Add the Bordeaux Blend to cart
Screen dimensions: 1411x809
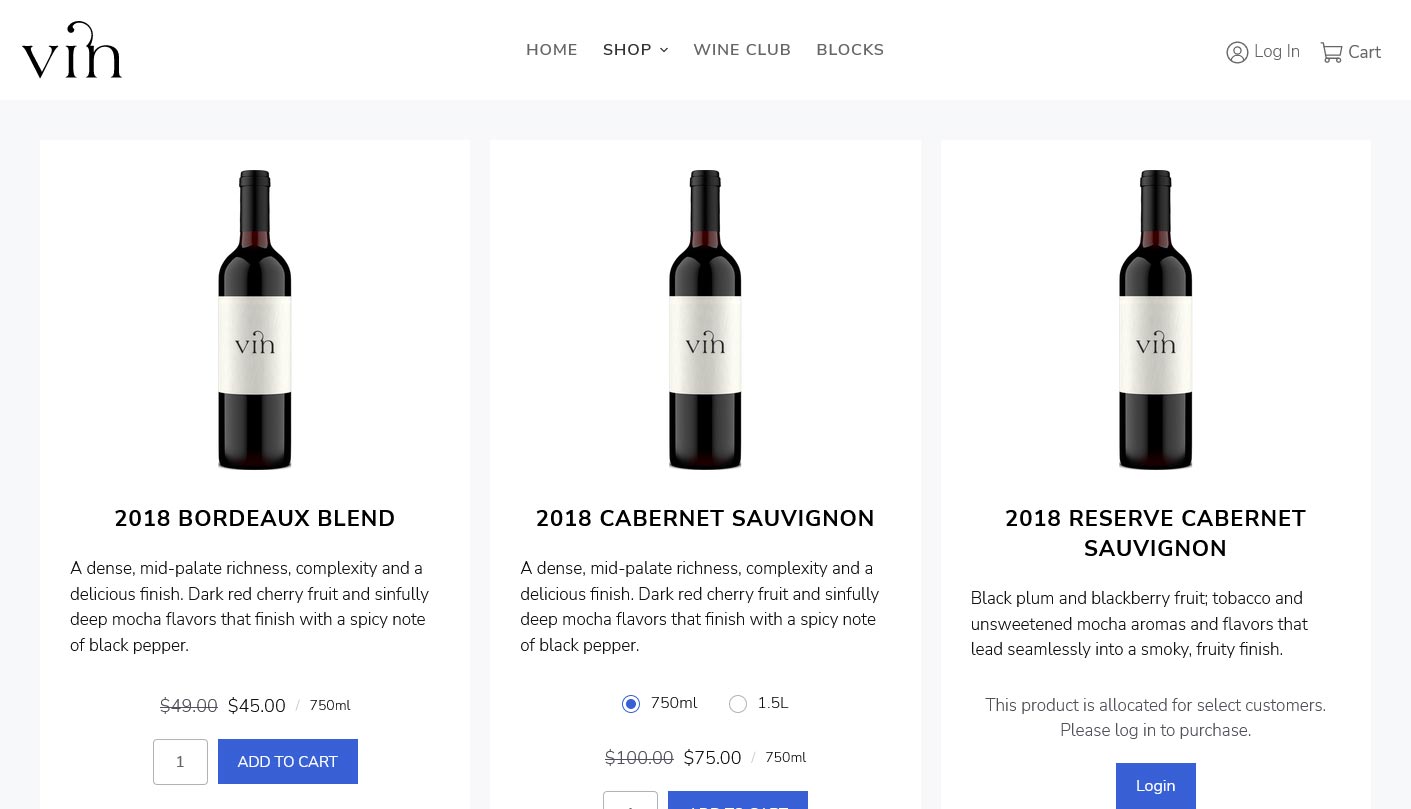[x=287, y=762]
